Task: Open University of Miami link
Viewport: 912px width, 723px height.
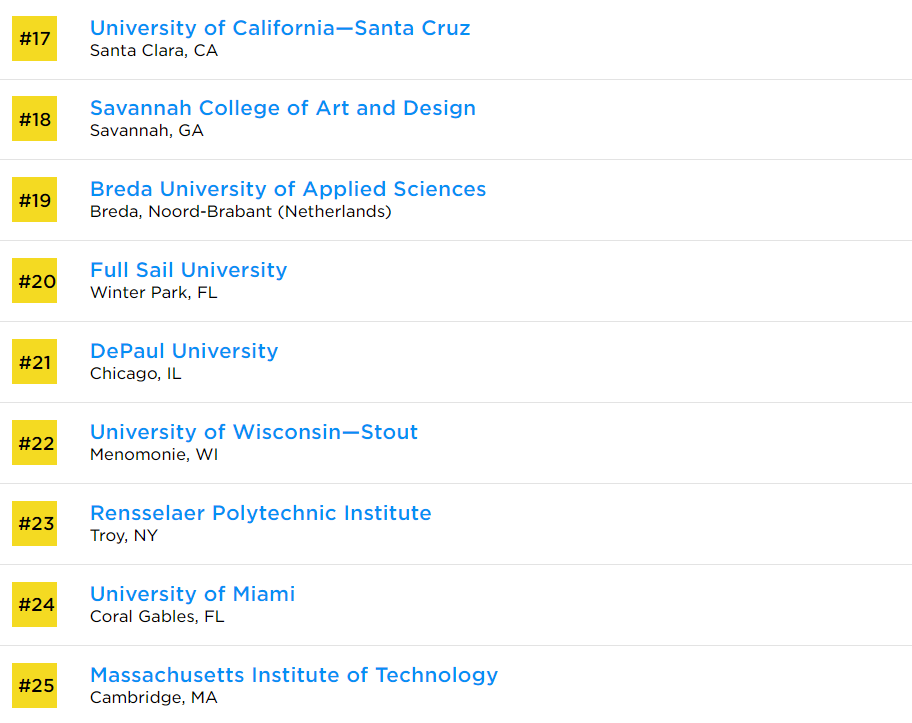Action: point(193,594)
